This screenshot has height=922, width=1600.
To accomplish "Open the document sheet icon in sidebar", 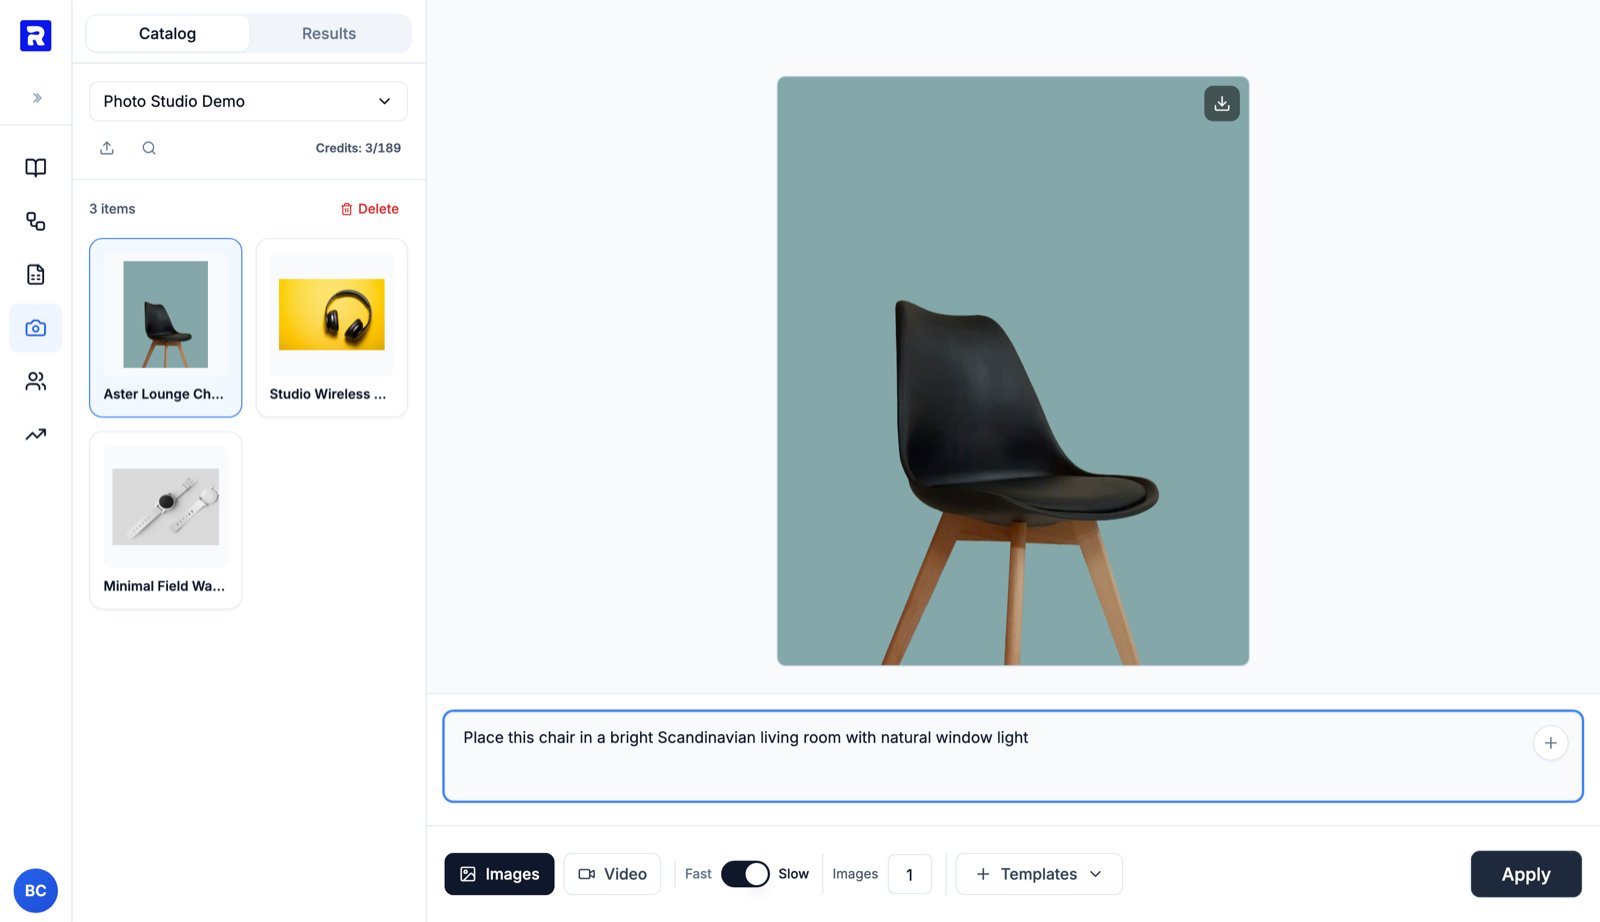I will point(36,274).
